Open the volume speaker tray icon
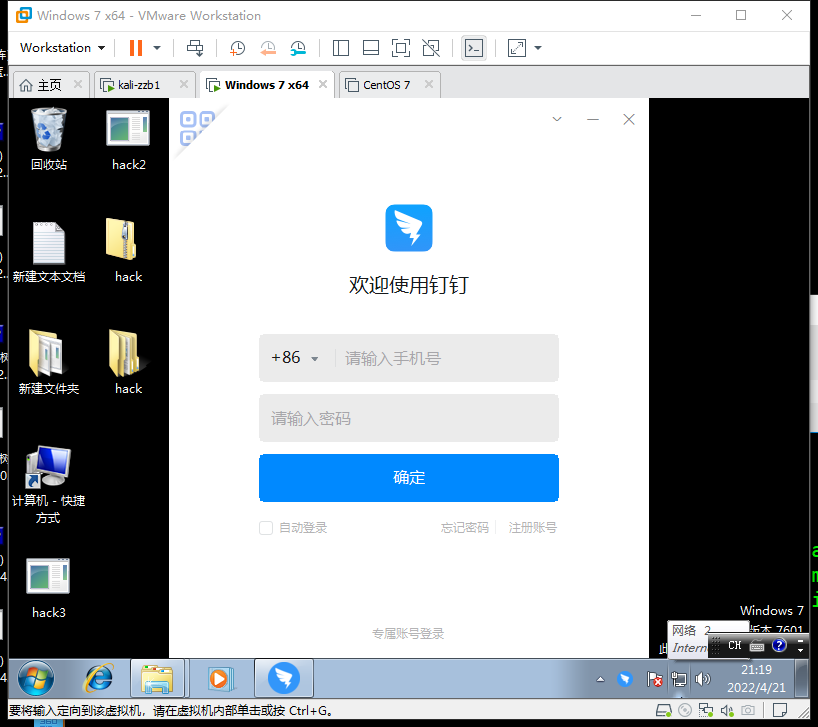The width and height of the screenshot is (818, 727). (703, 679)
